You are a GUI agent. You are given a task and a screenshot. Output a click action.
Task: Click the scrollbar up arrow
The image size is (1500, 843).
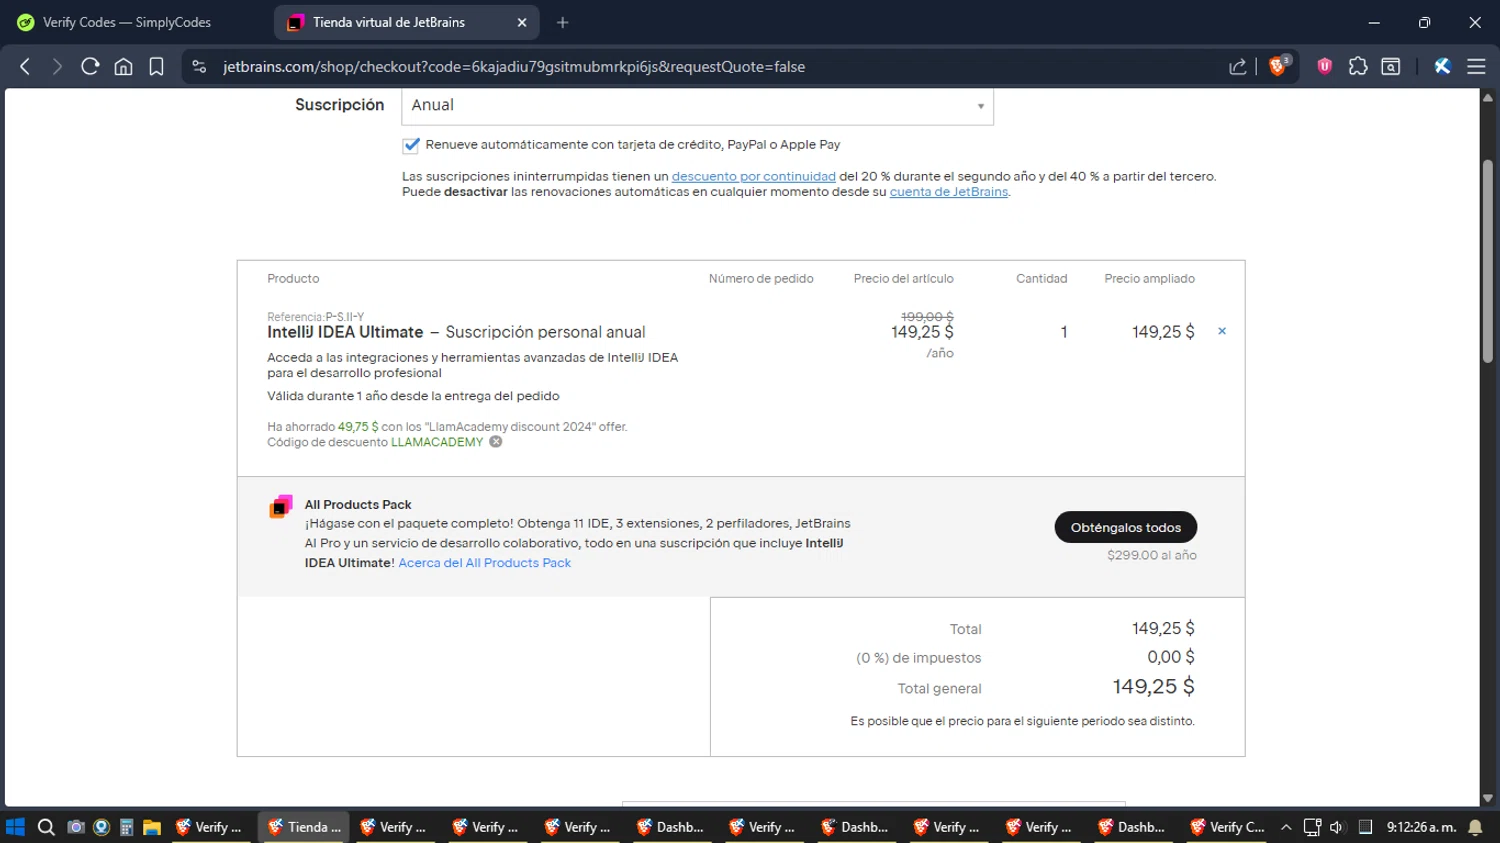coord(1488,97)
